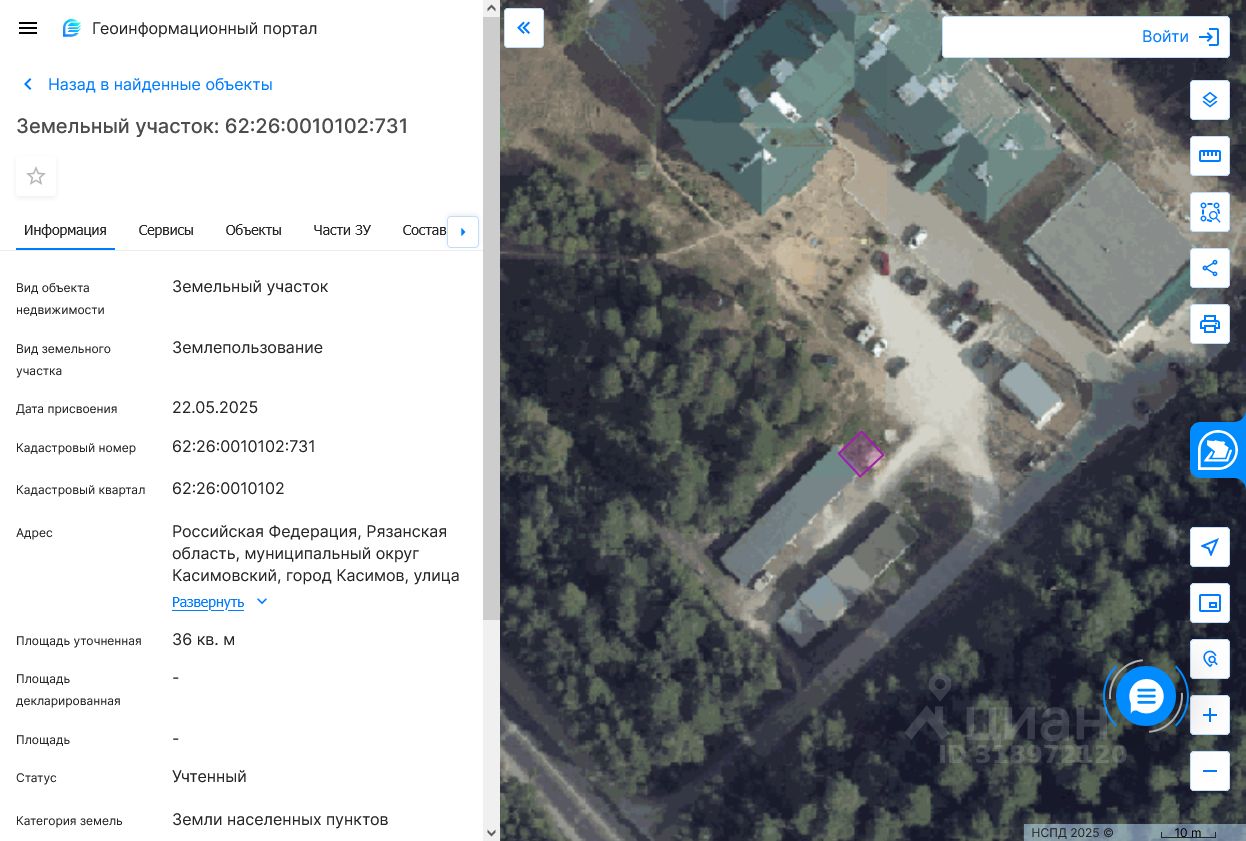Click the Кадастровый номер field value
This screenshot has width=1246, height=841.
244,447
